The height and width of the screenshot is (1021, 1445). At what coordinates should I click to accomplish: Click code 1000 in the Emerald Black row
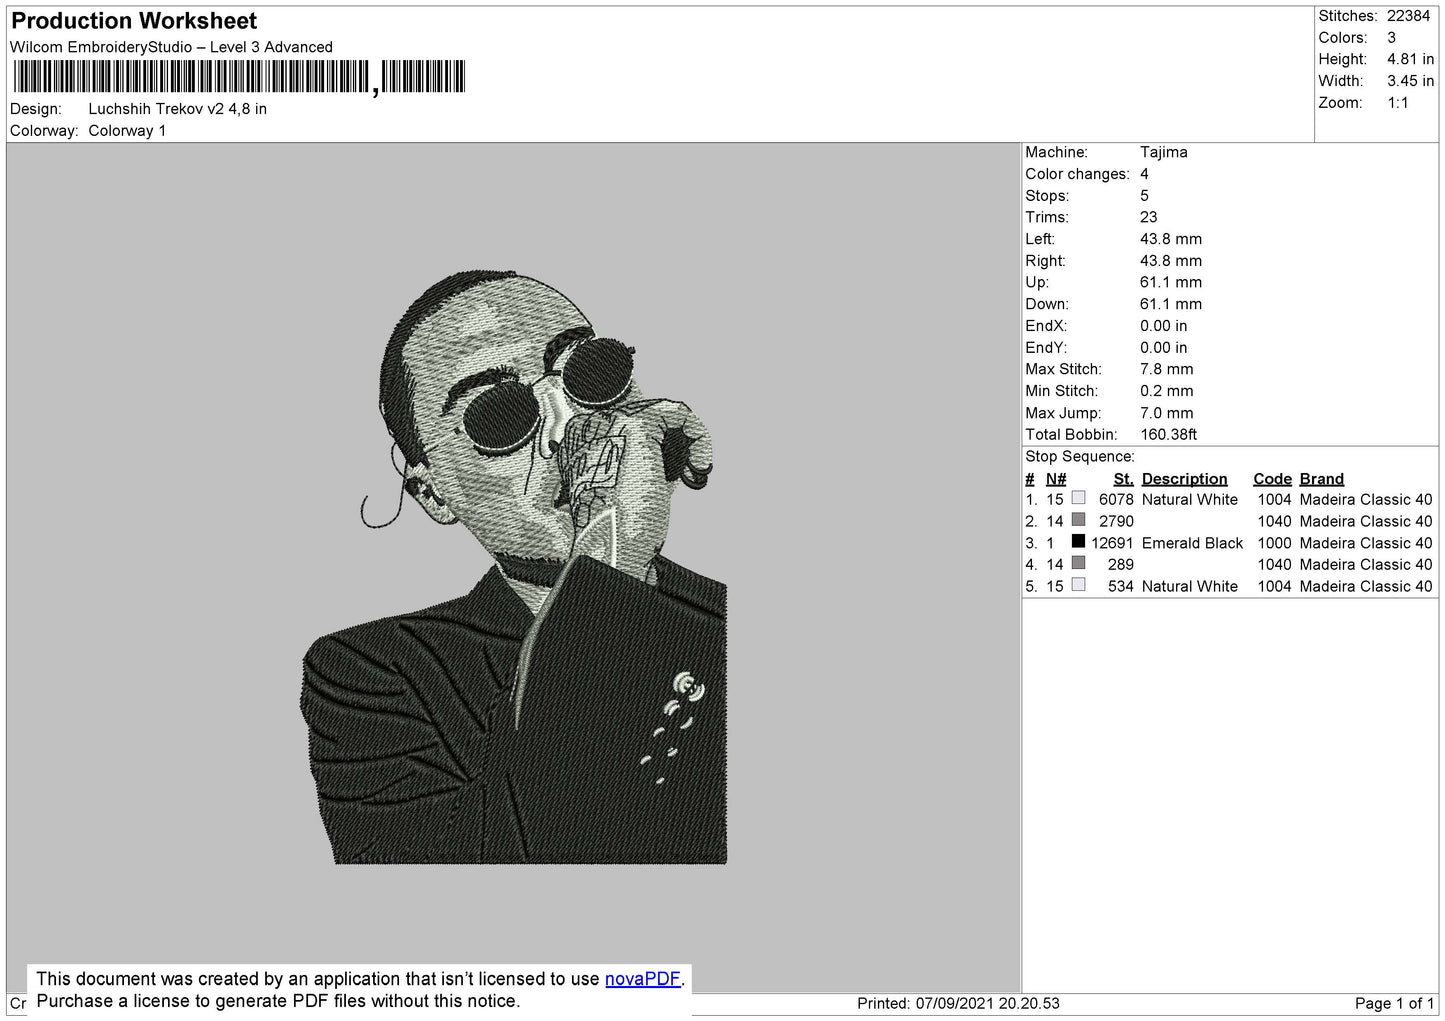[x=1275, y=543]
